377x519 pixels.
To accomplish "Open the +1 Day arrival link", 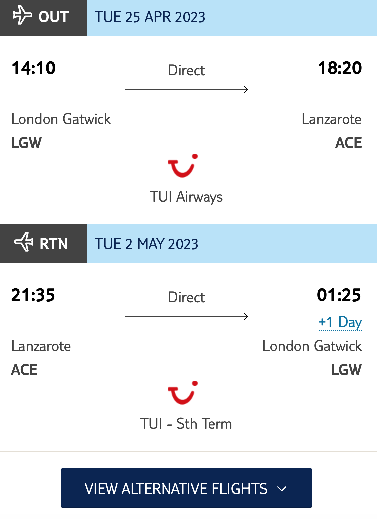I will coord(340,323).
